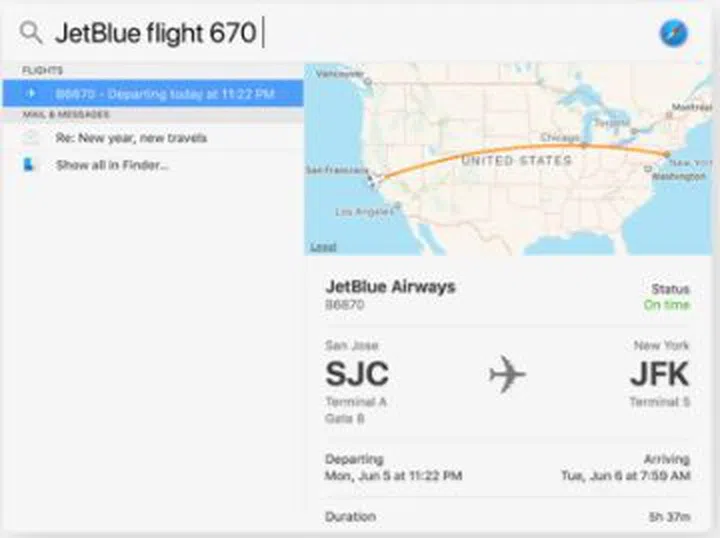Click the airplane icon in the B6670 result row
Viewport: 720px width, 538px height.
(31, 94)
